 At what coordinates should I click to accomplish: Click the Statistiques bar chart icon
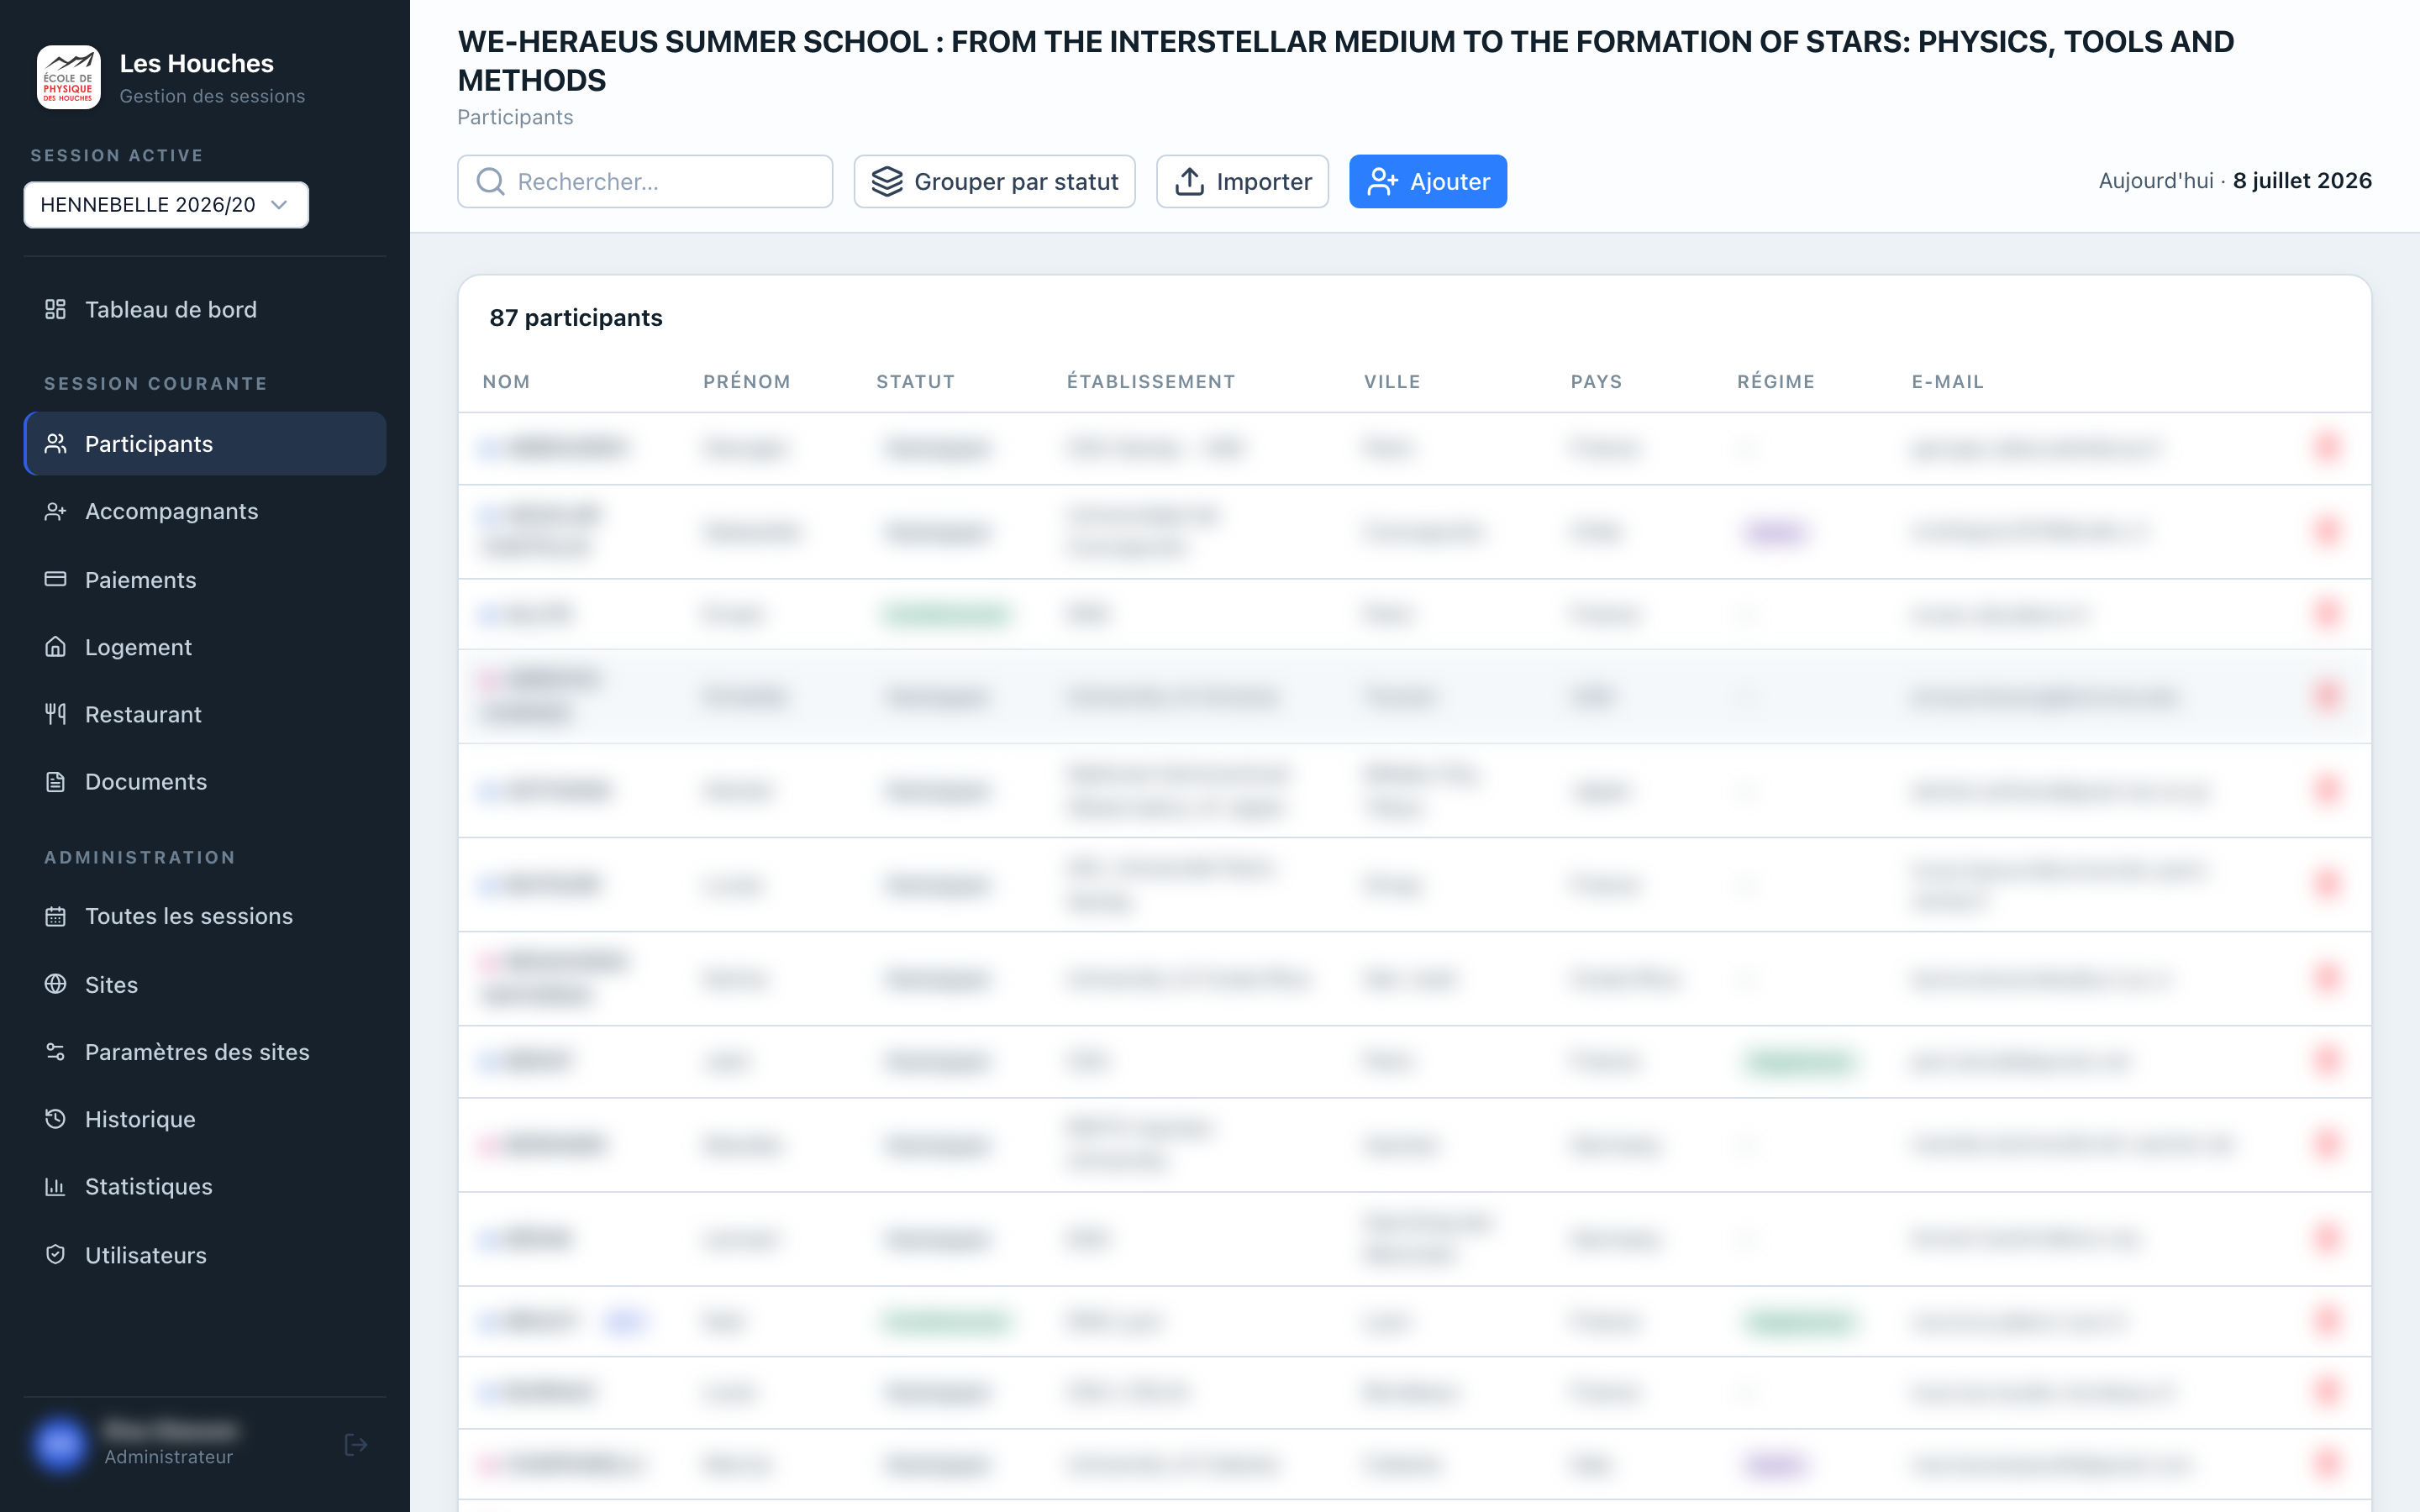click(x=56, y=1186)
